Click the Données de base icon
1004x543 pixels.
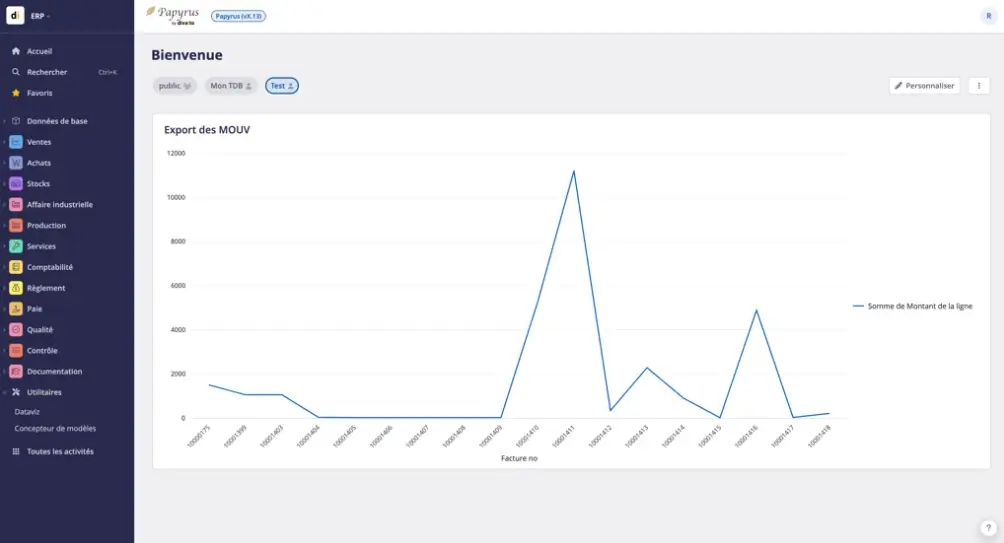[16, 121]
